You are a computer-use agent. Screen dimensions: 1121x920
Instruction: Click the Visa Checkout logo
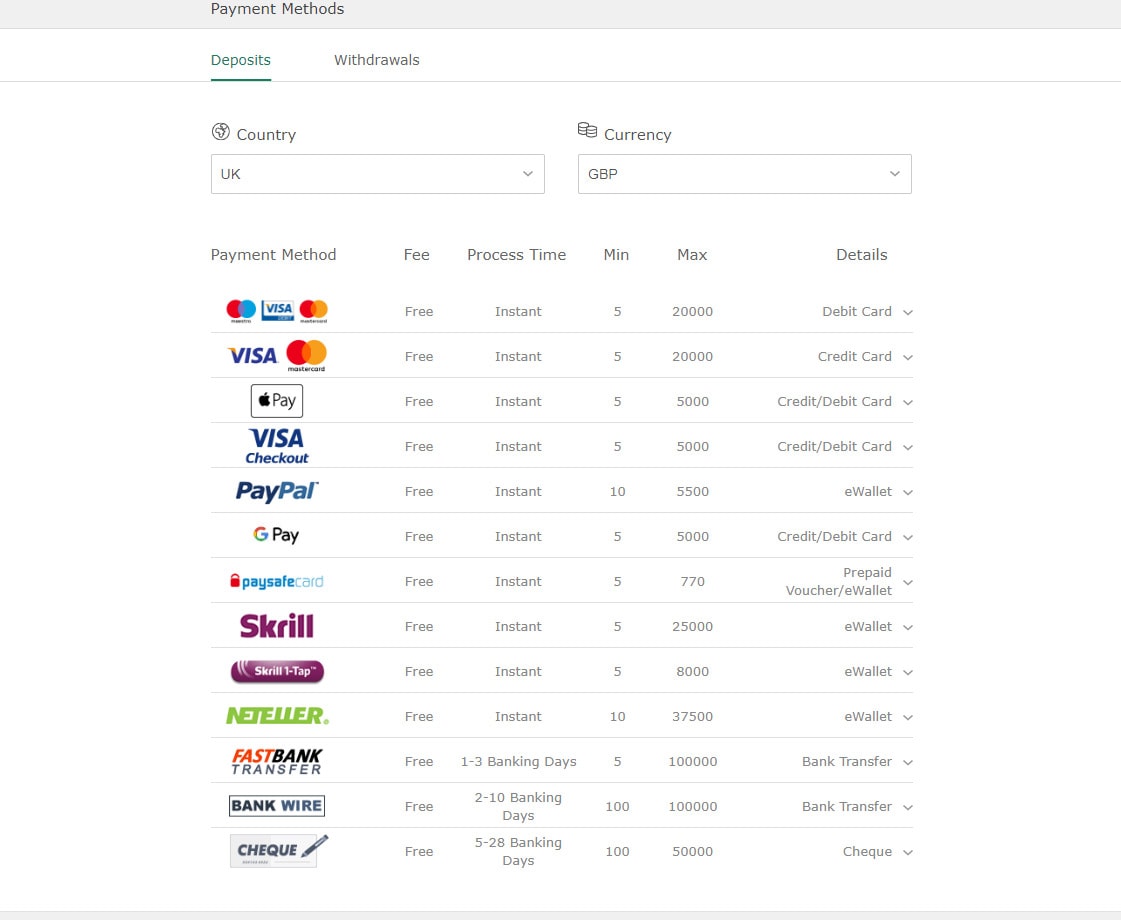pos(277,446)
